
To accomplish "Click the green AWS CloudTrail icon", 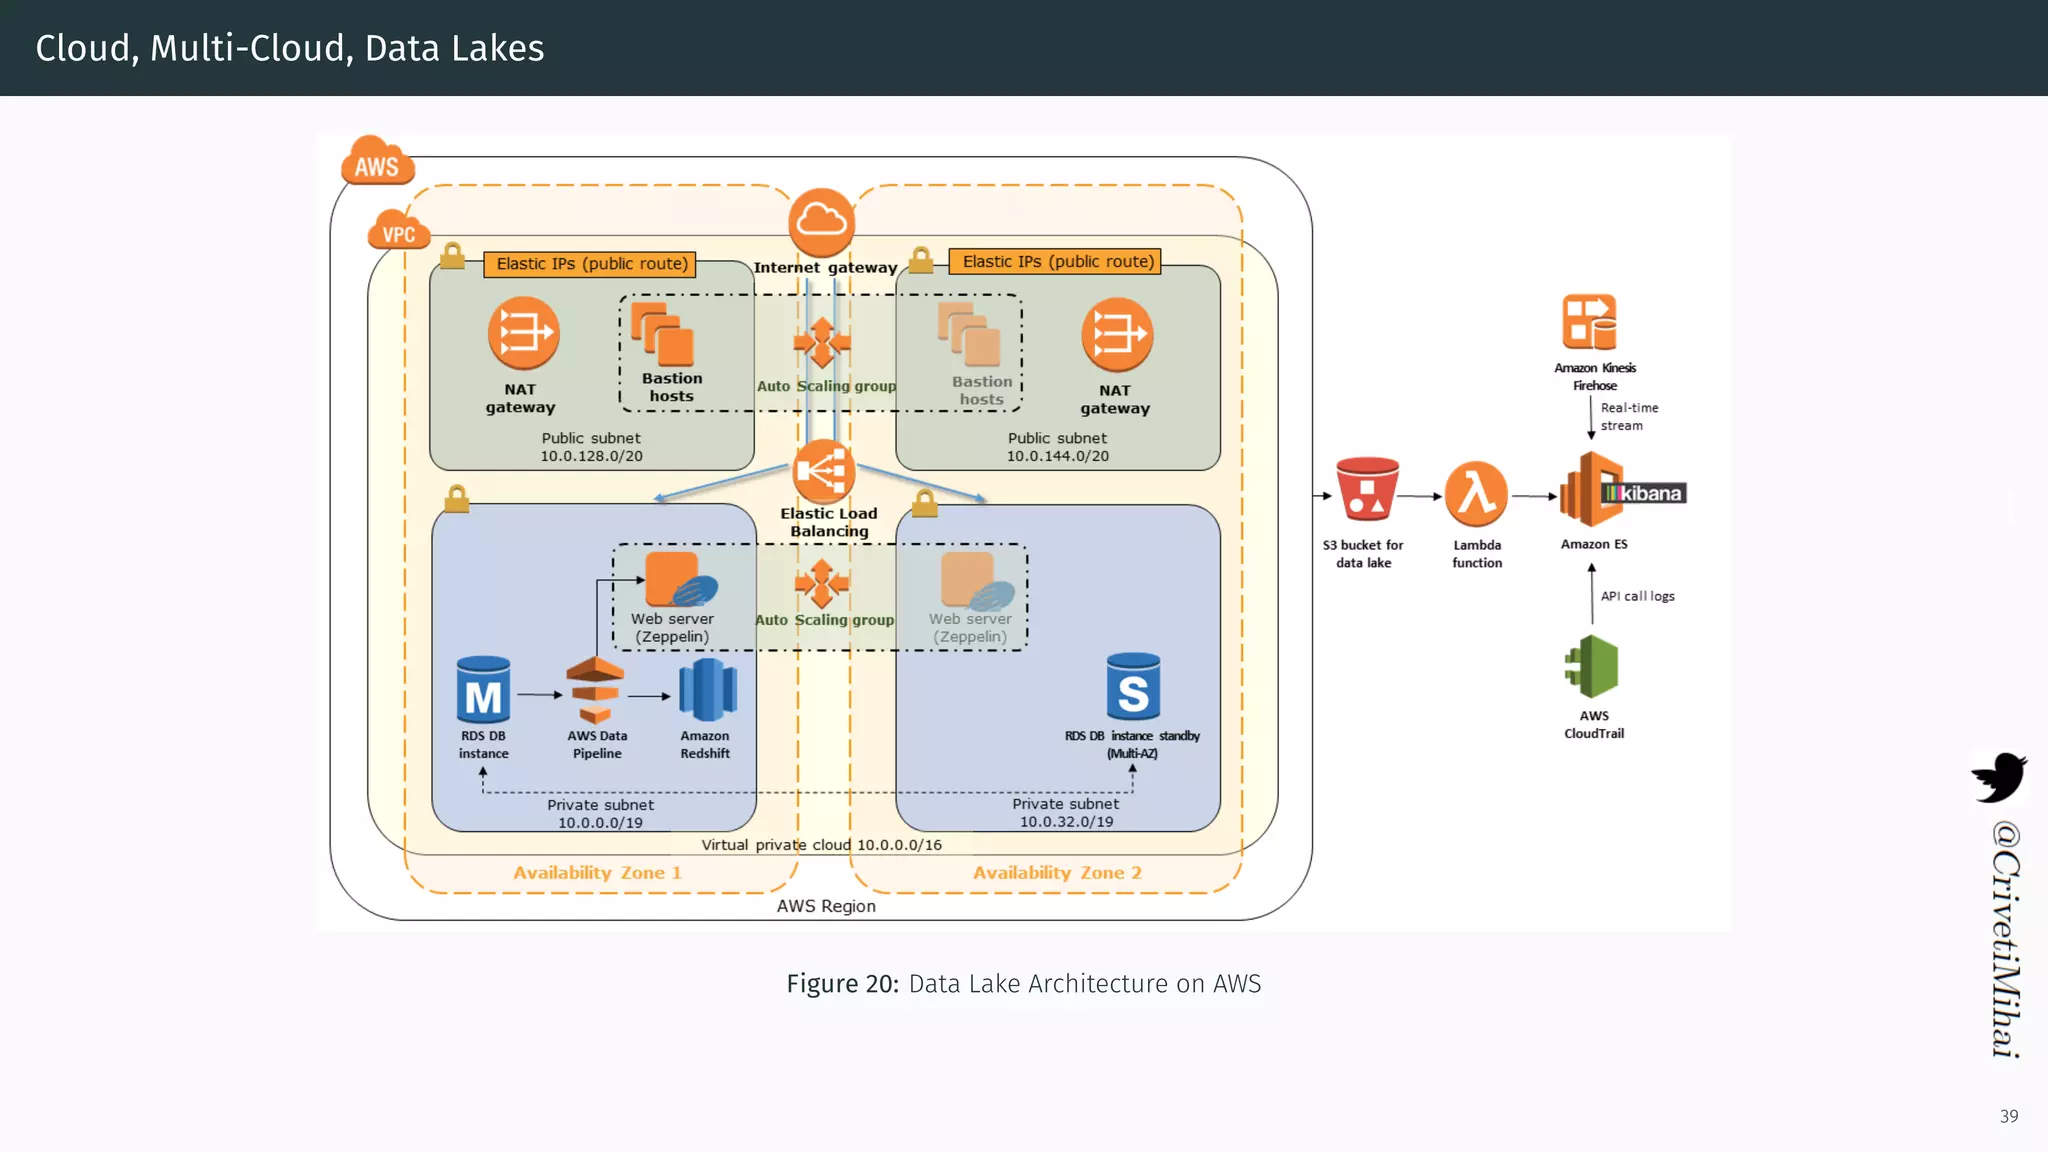I will (1592, 667).
